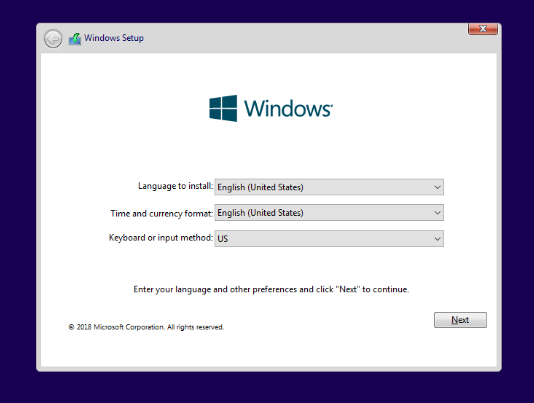Image resolution: width=534 pixels, height=403 pixels.
Task: Click the Windows logo
Action: [x=223, y=108]
